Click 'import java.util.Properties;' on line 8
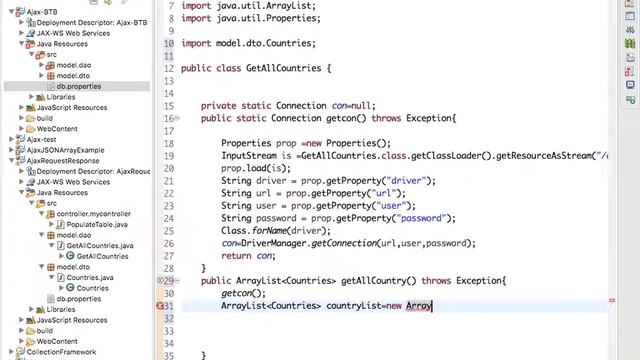 coord(251,18)
